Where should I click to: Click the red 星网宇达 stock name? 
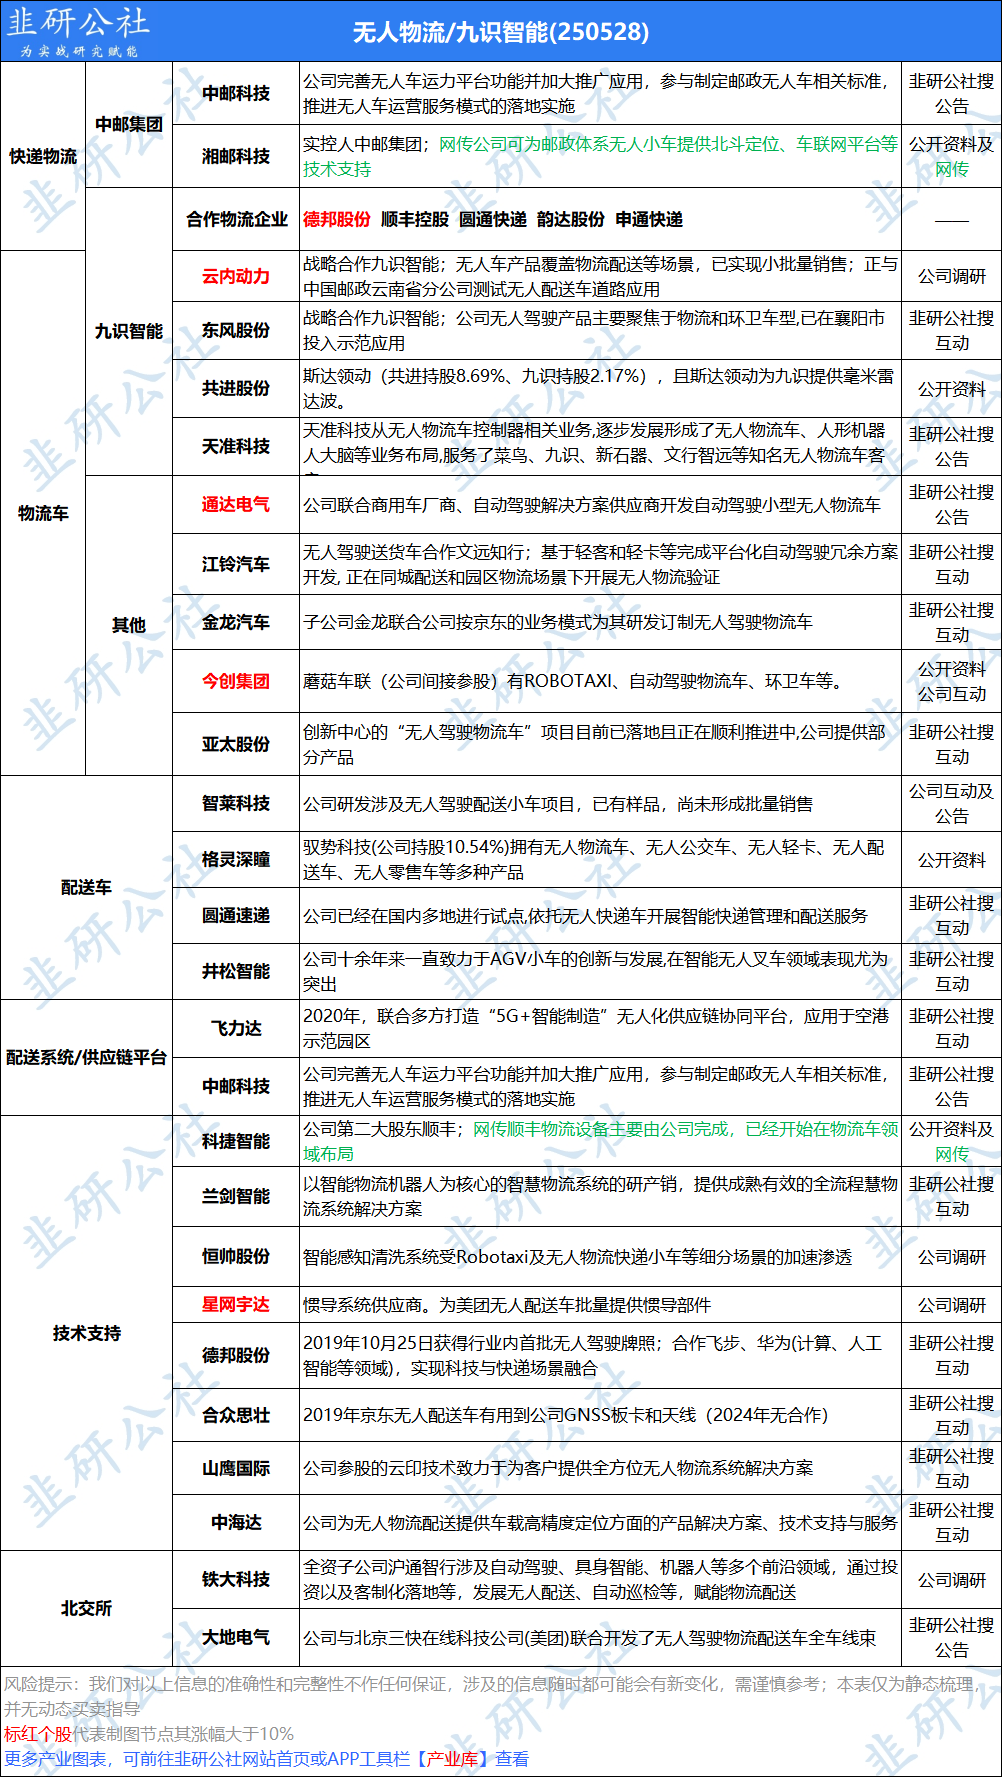click(x=236, y=1305)
